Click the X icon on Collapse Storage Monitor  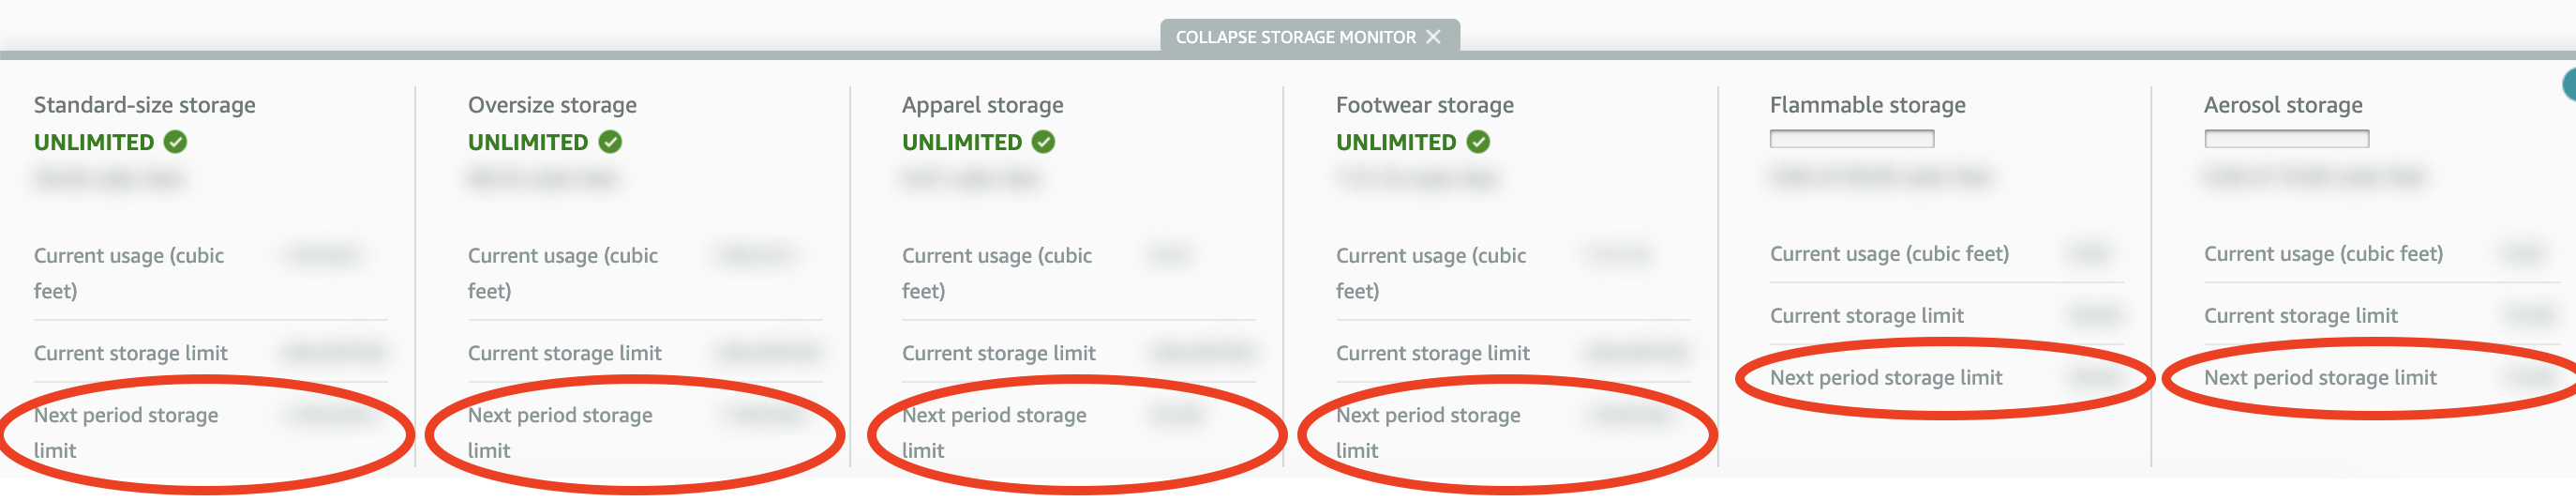(1433, 37)
